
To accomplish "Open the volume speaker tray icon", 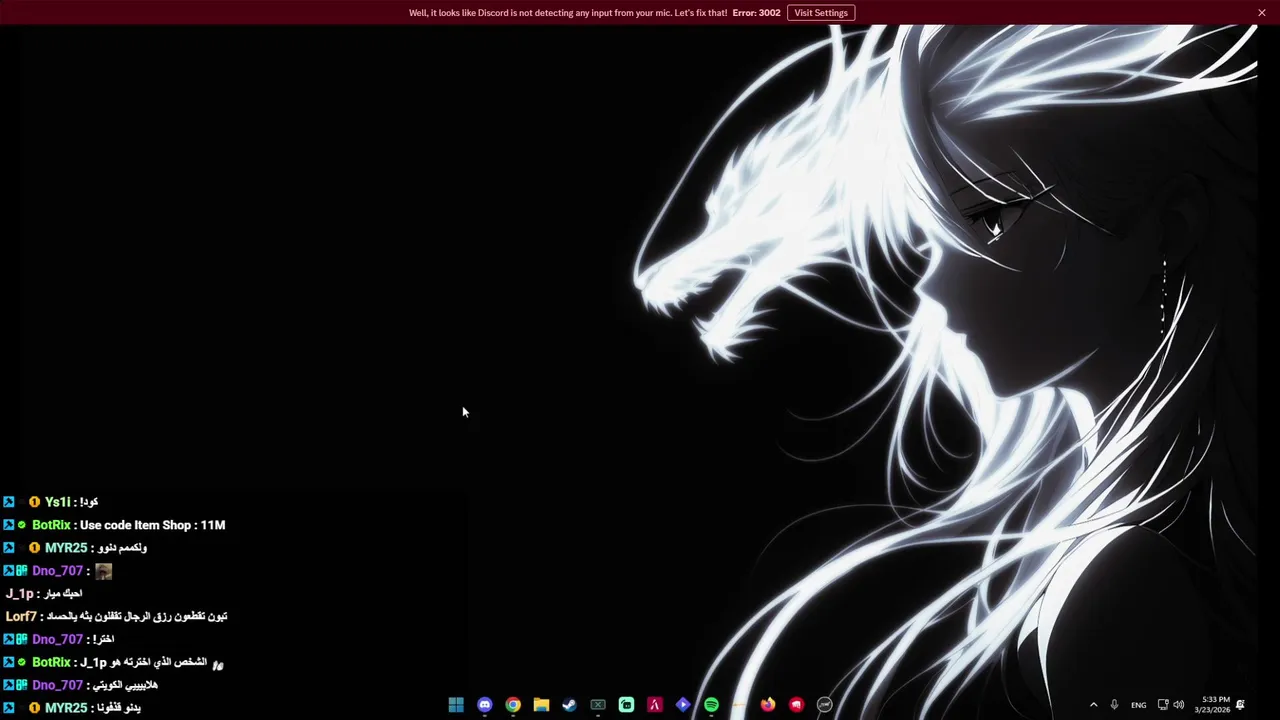I will [x=1179, y=705].
